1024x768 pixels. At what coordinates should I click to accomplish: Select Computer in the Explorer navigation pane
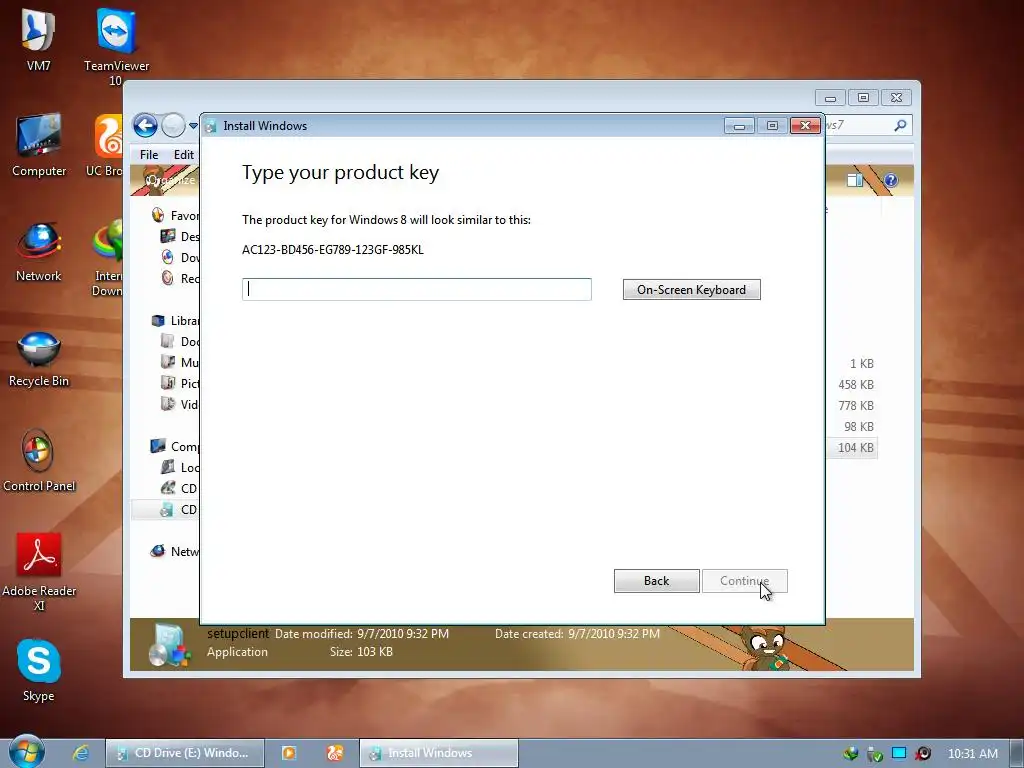(174, 447)
